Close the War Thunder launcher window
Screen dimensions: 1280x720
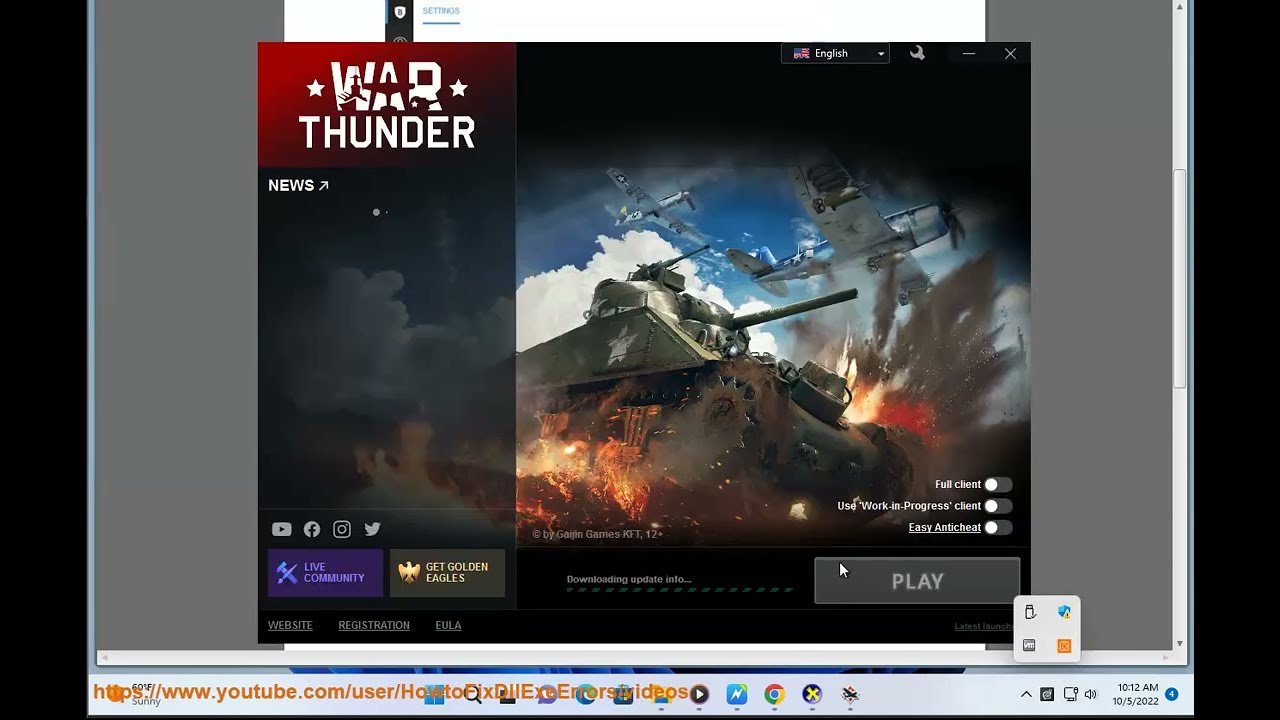click(1010, 54)
